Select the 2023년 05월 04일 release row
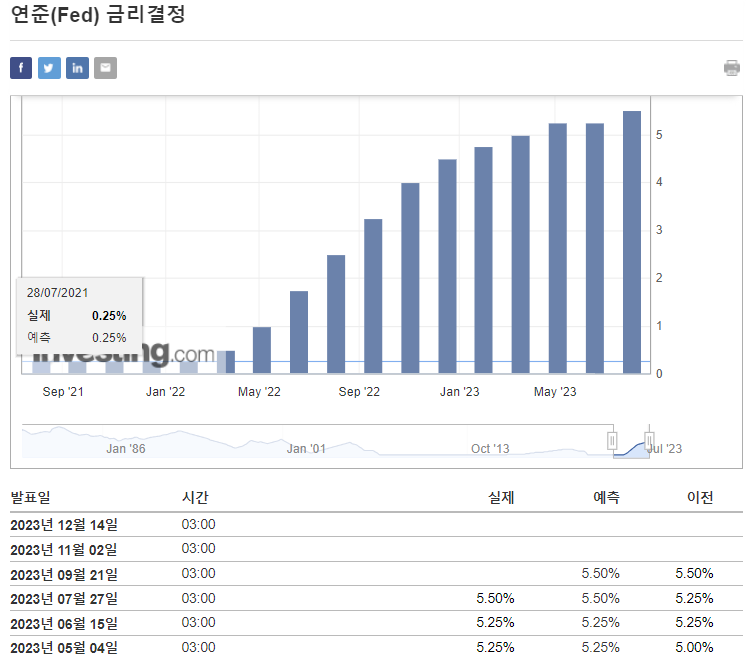Screen dimensions: 746x664 (x=376, y=648)
